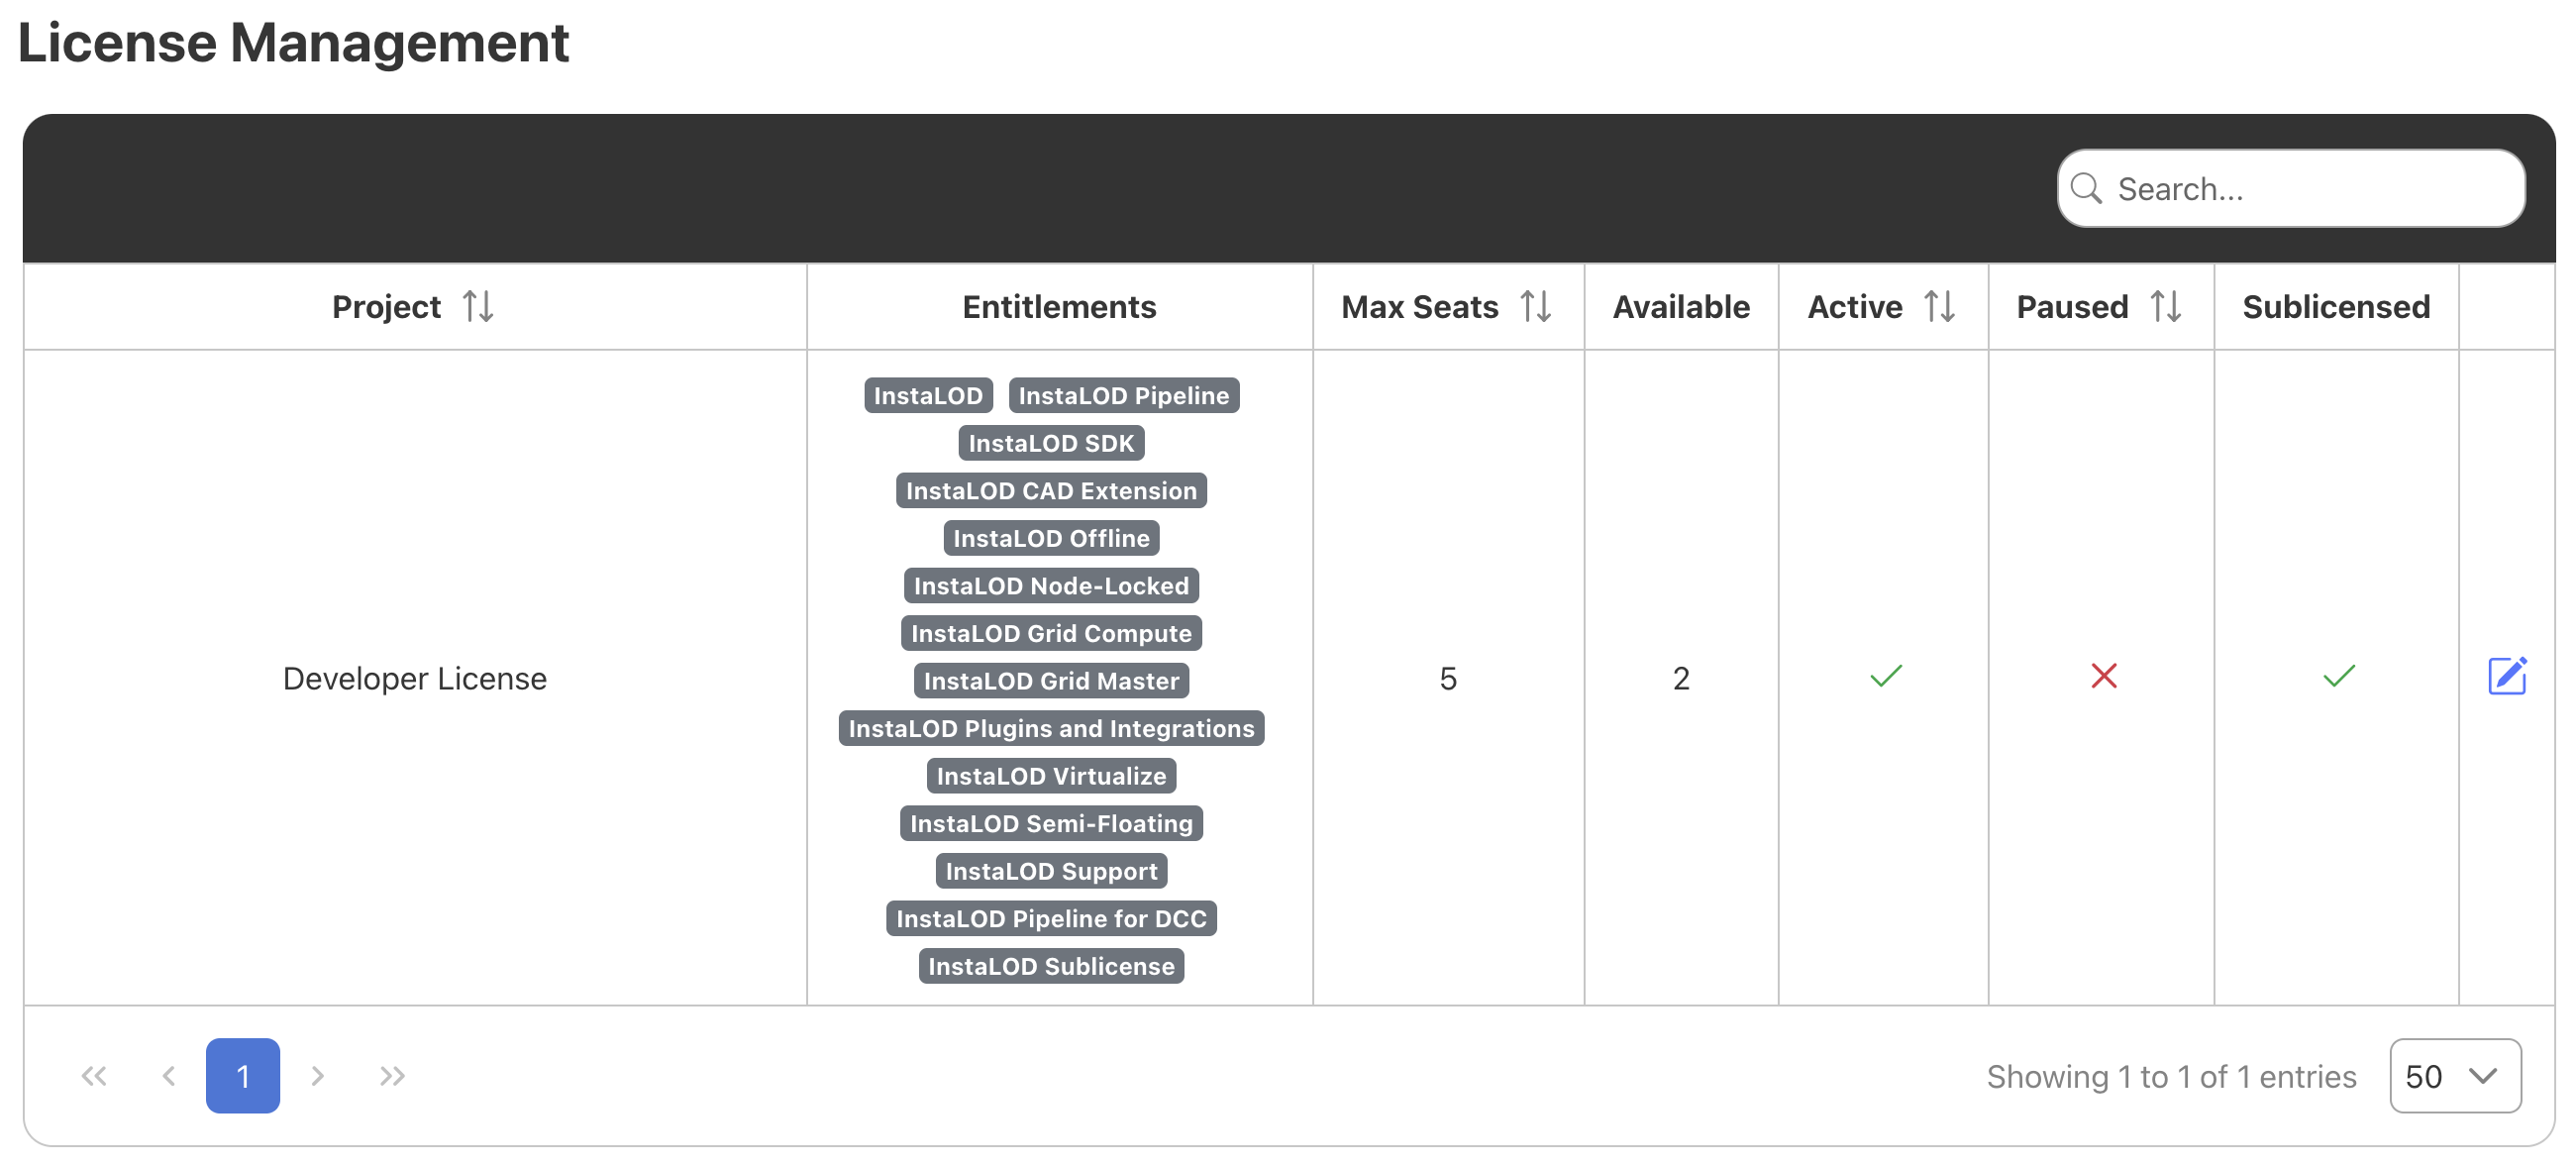The image size is (2576, 1166).
Task: Click the InstaLOD entitlement badge
Action: [928, 395]
